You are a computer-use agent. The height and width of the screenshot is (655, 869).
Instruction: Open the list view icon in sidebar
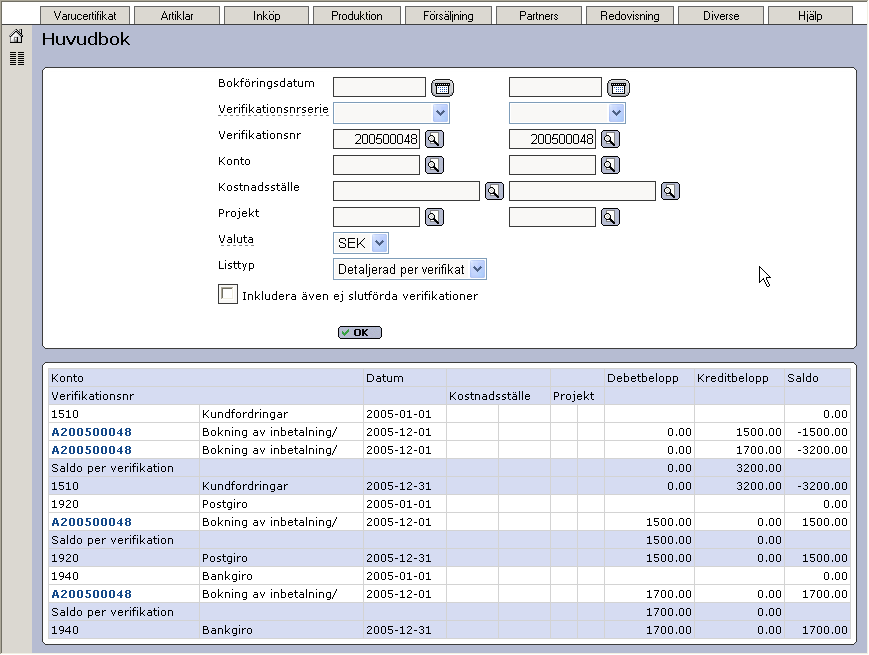tap(17, 58)
